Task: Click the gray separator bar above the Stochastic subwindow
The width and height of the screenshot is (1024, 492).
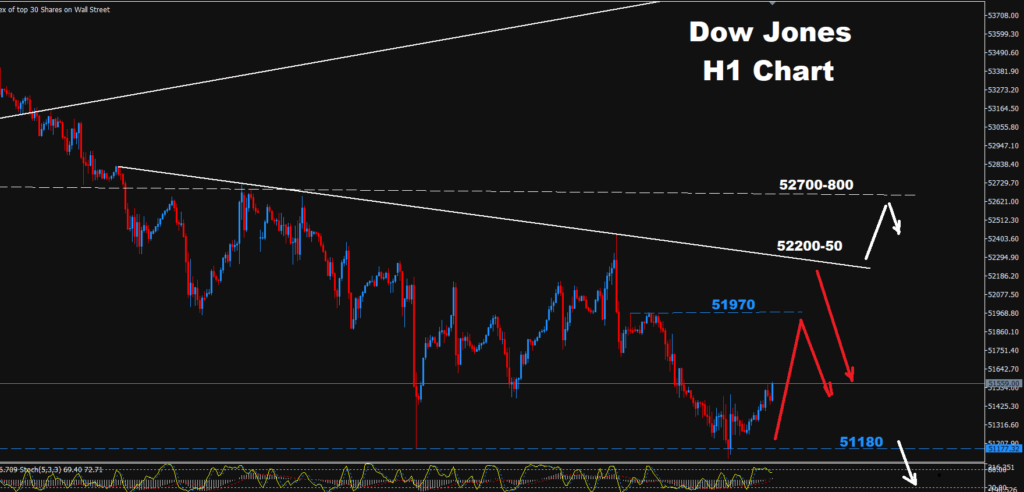Action: point(492,463)
